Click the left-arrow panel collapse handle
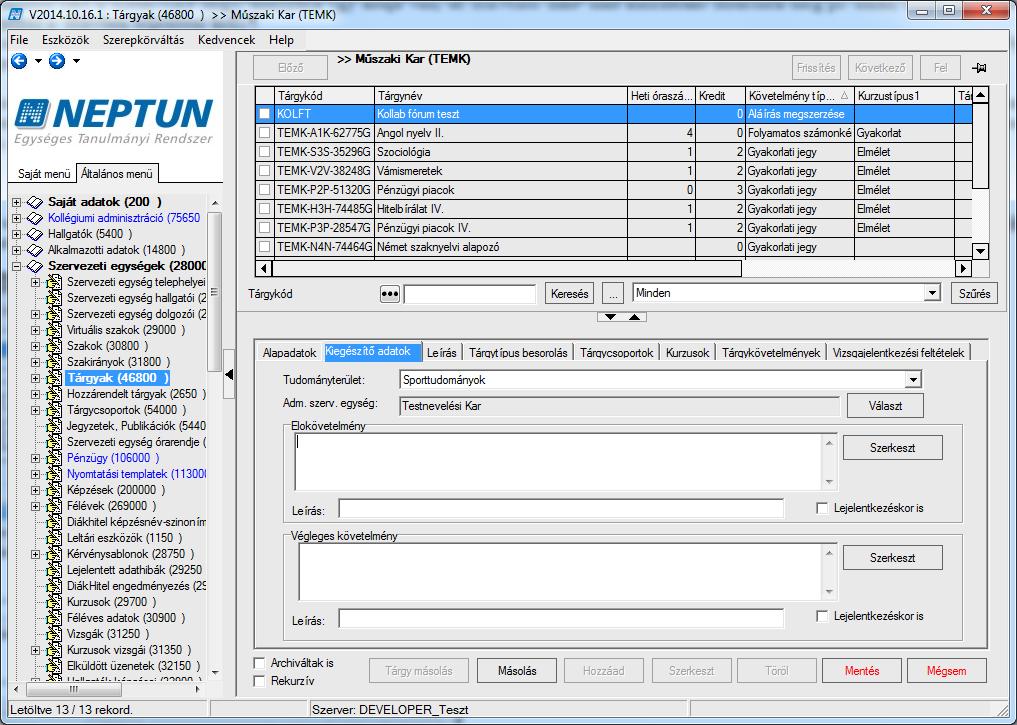Viewport: 1017px width, 725px height. coord(229,374)
